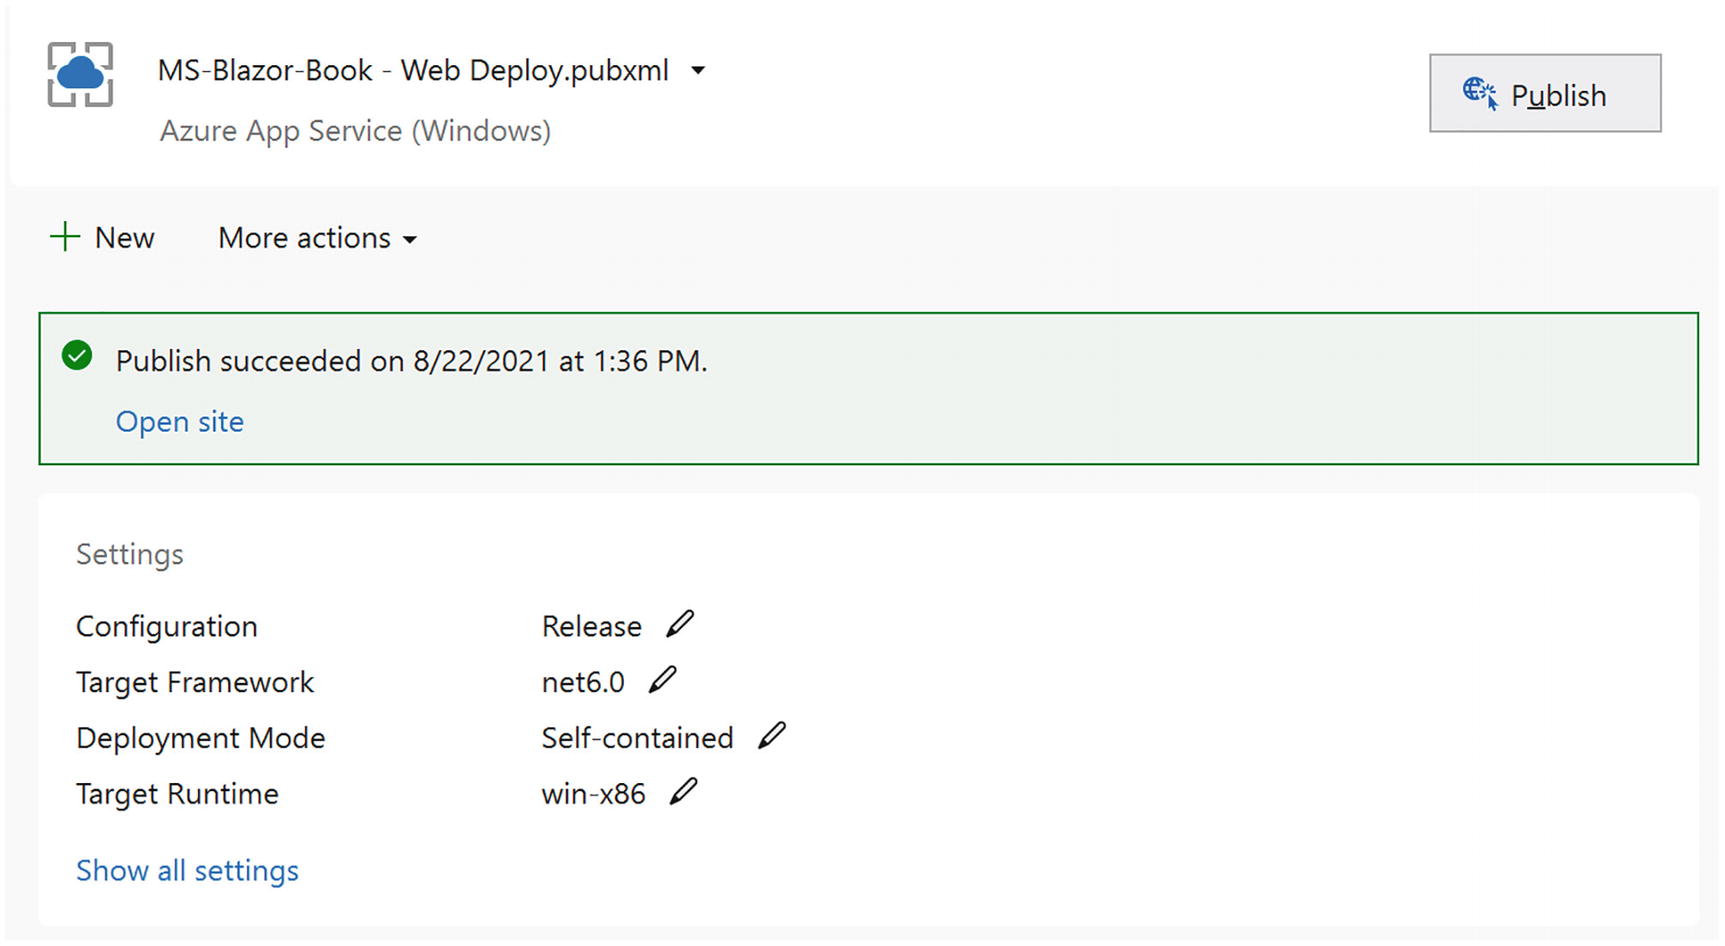Expand the More actions menu

(x=317, y=238)
